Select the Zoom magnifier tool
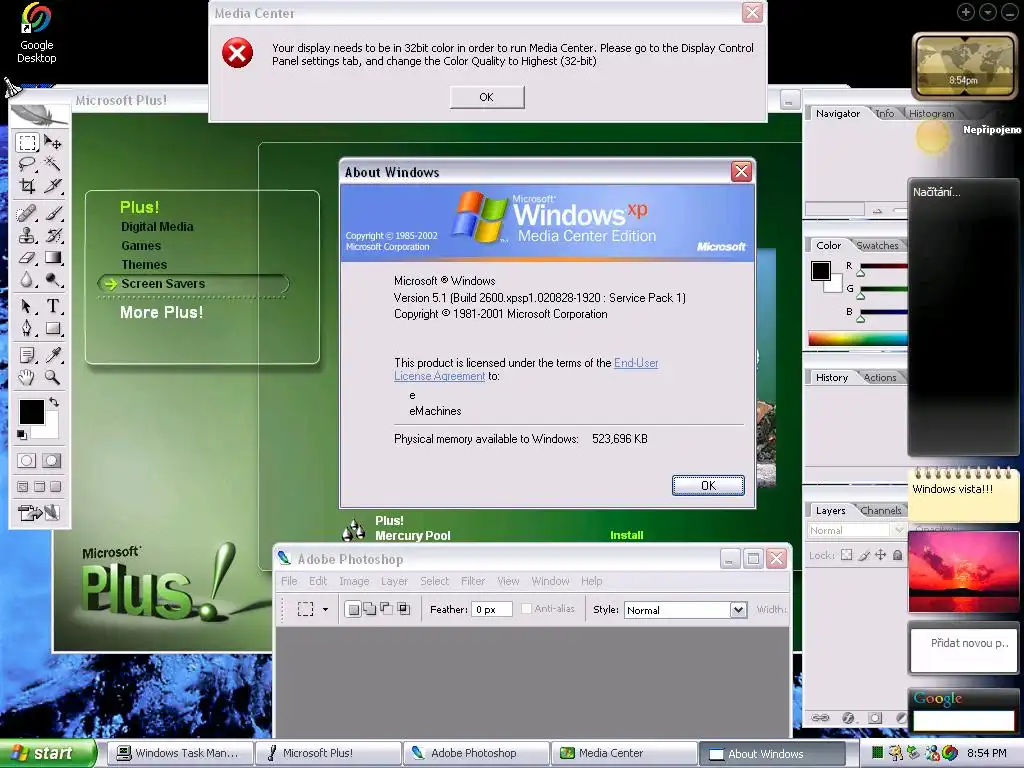This screenshot has height=768, width=1024. [x=53, y=377]
